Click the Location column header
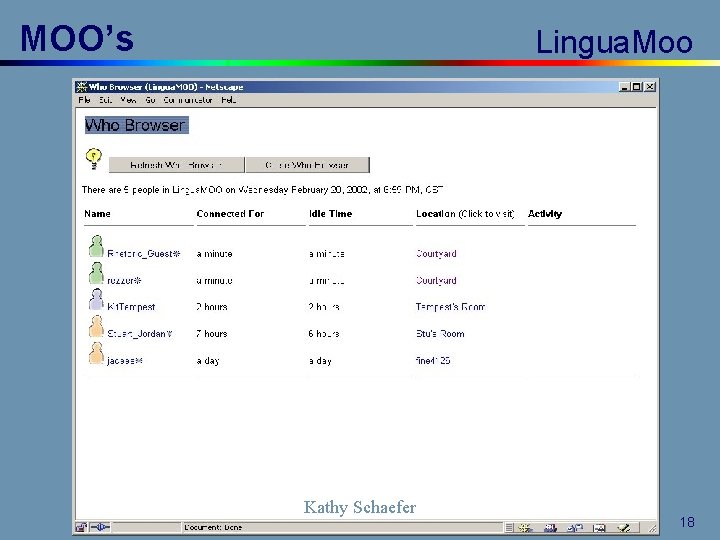Image resolution: width=720 pixels, height=540 pixels. (x=465, y=214)
